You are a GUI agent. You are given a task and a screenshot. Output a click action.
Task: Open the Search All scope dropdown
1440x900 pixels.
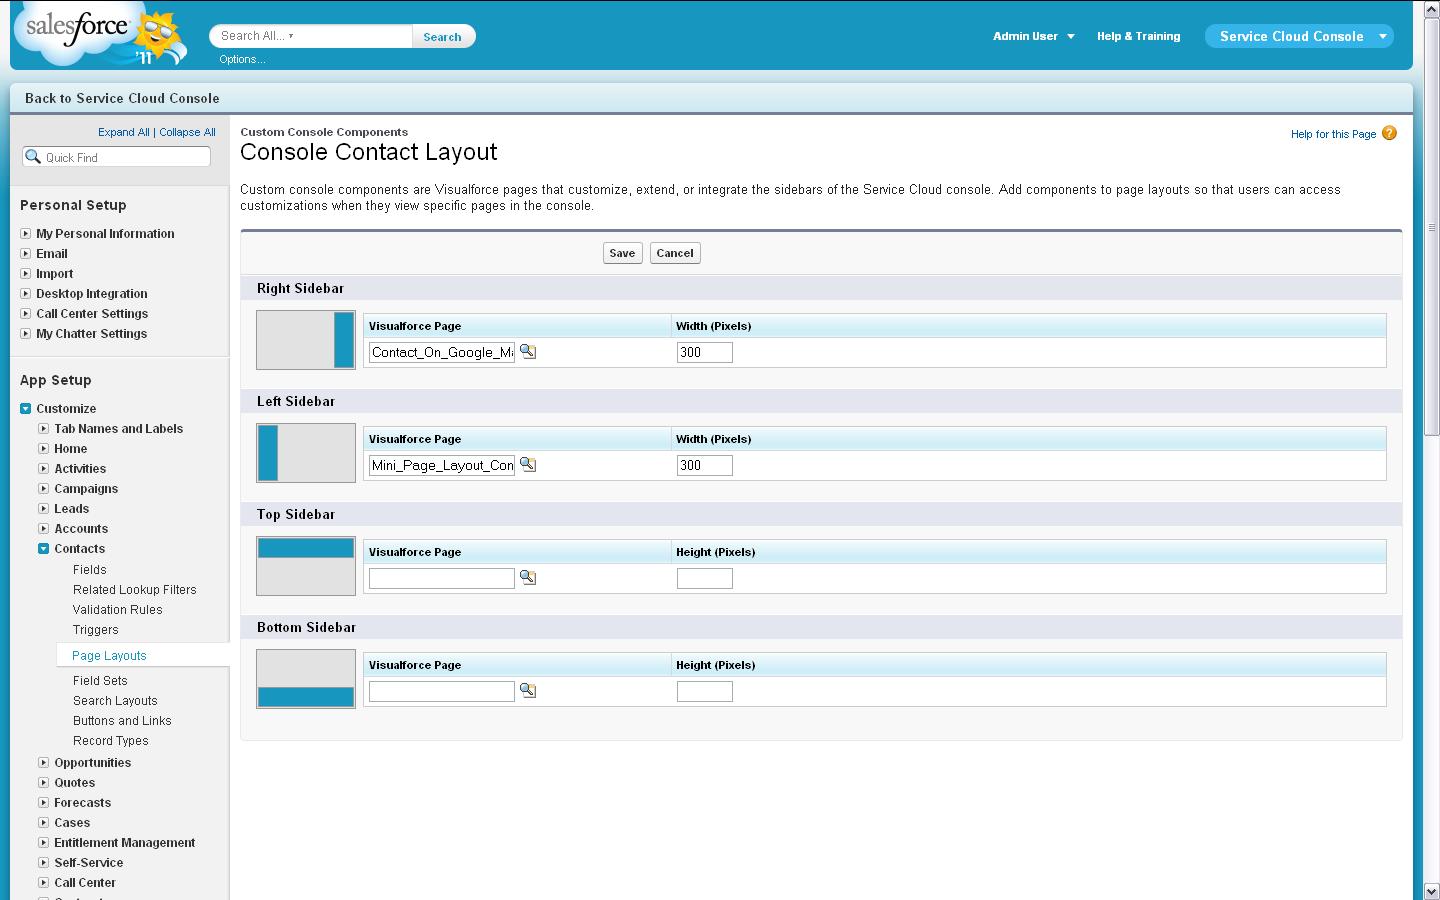(291, 36)
